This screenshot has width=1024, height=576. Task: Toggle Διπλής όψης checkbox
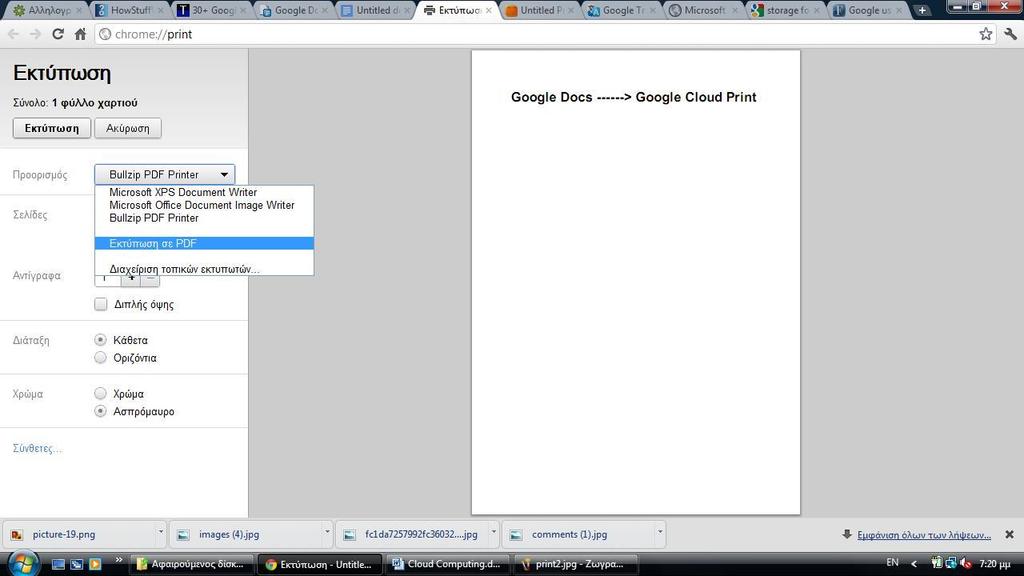(x=101, y=304)
